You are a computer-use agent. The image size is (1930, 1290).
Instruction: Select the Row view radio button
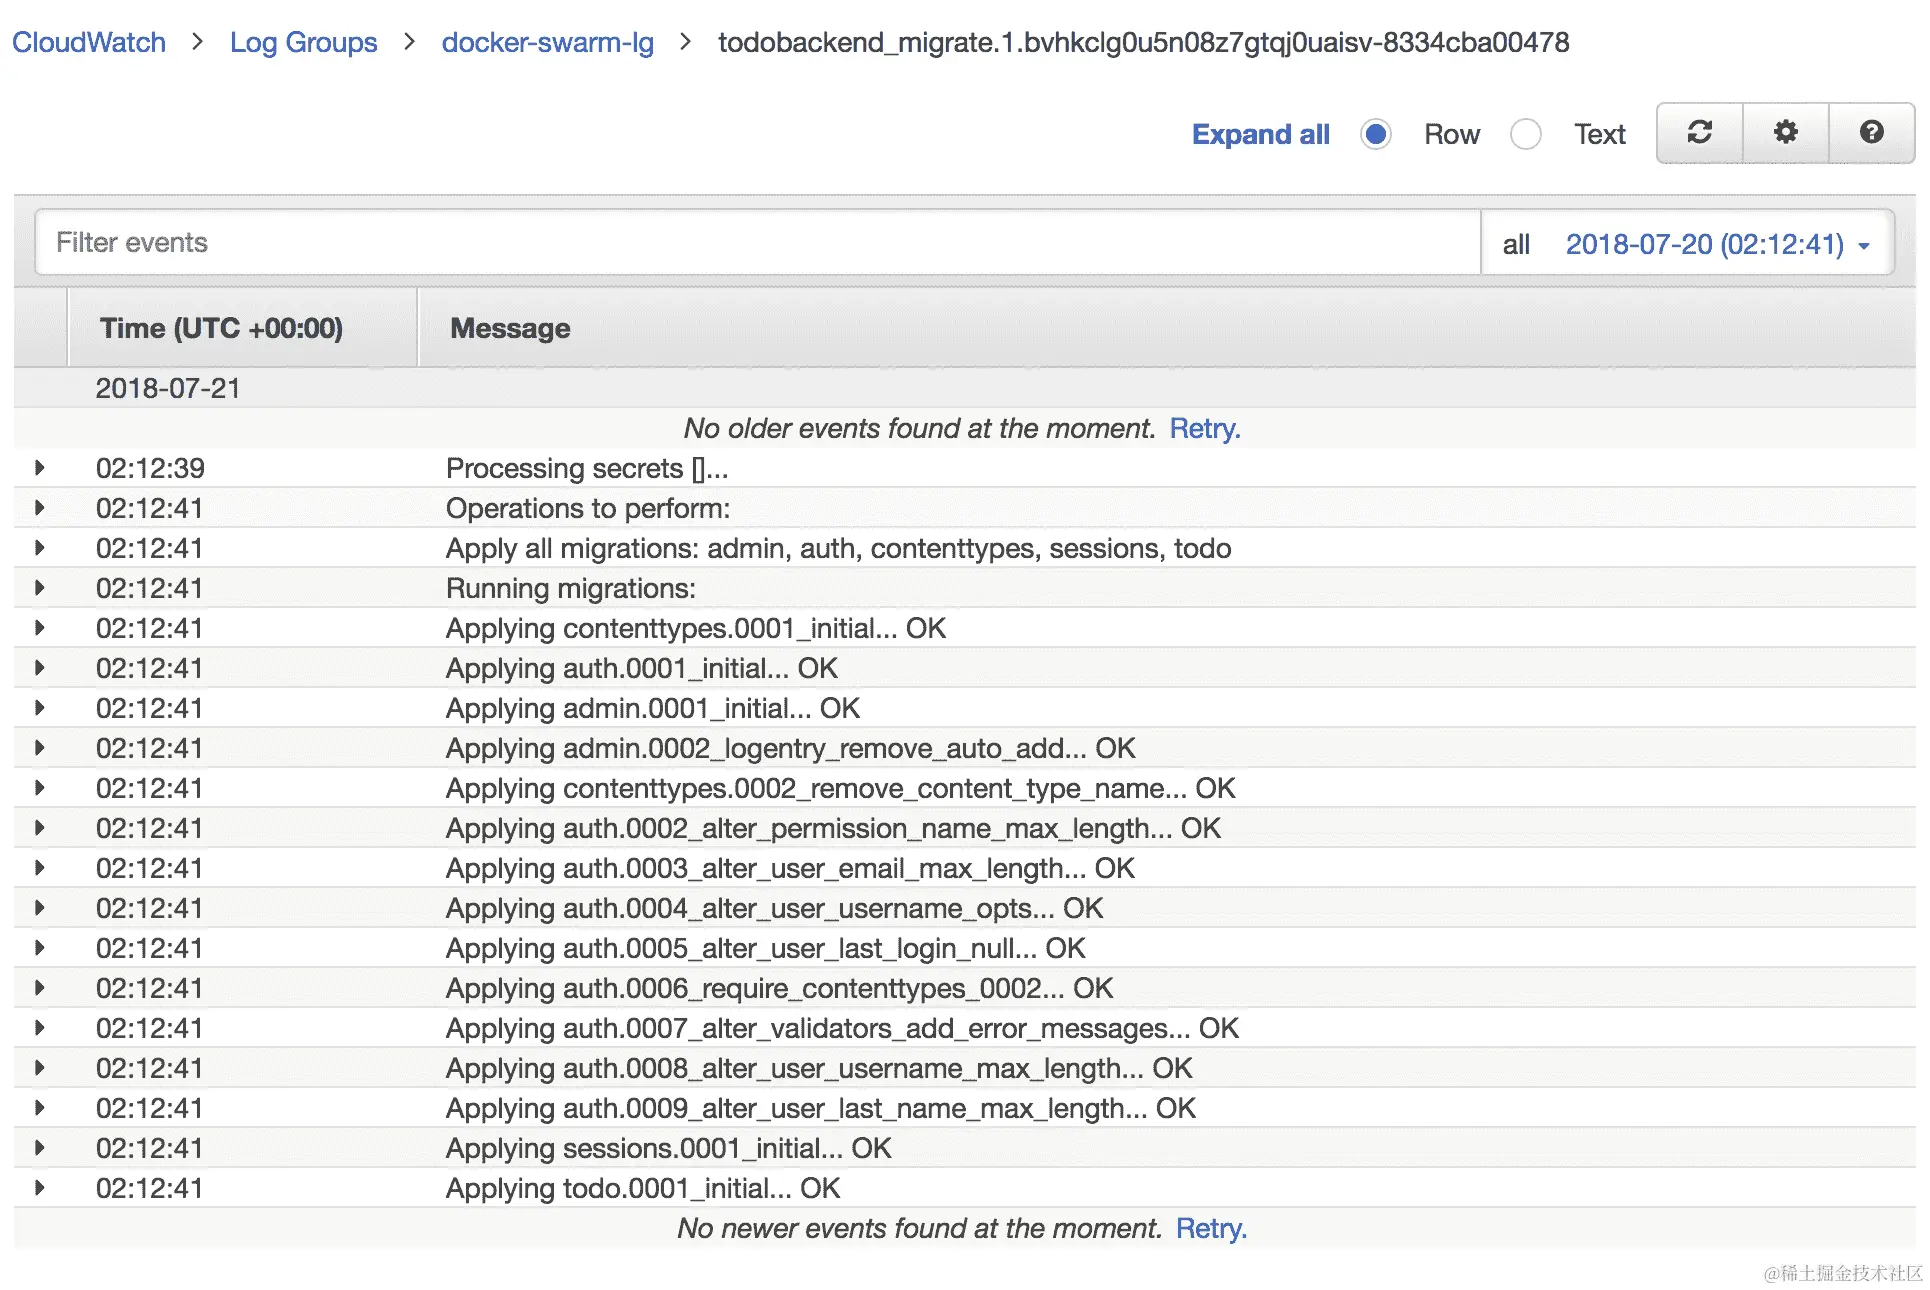[x=1376, y=134]
